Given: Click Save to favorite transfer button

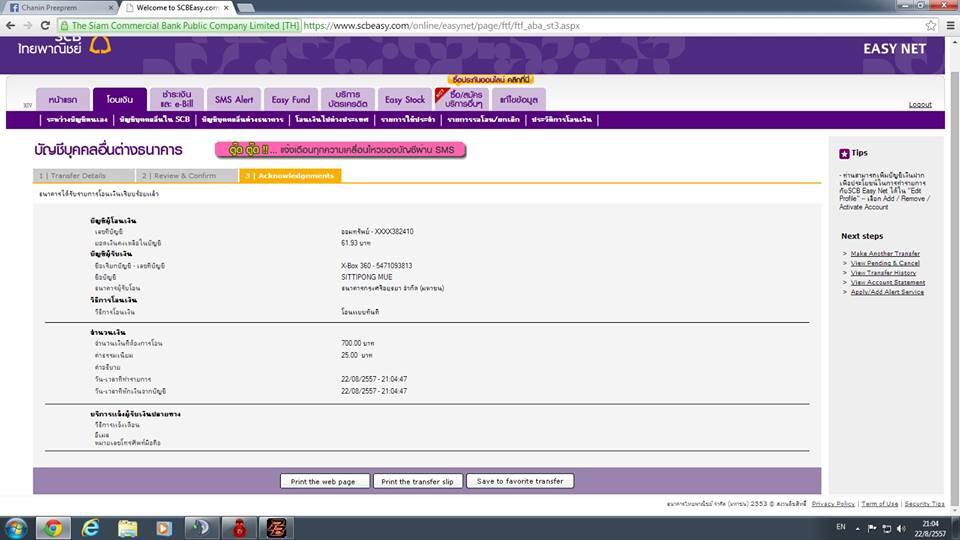Looking at the screenshot, I should pos(520,481).
